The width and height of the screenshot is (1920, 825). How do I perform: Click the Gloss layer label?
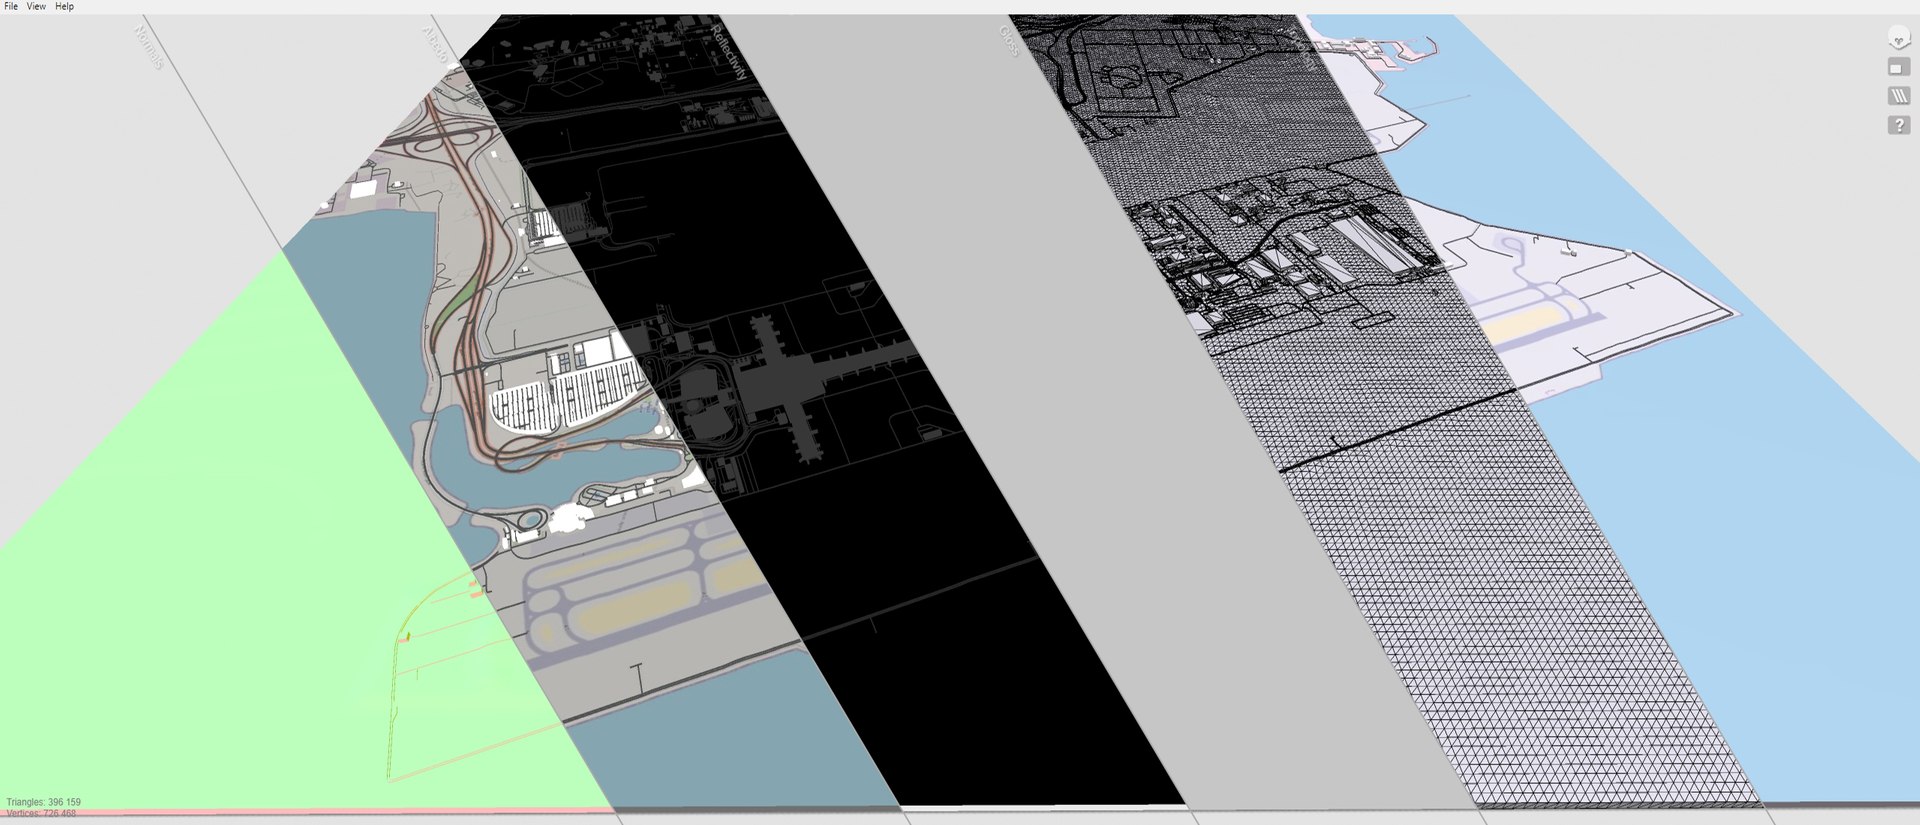click(x=1009, y=40)
